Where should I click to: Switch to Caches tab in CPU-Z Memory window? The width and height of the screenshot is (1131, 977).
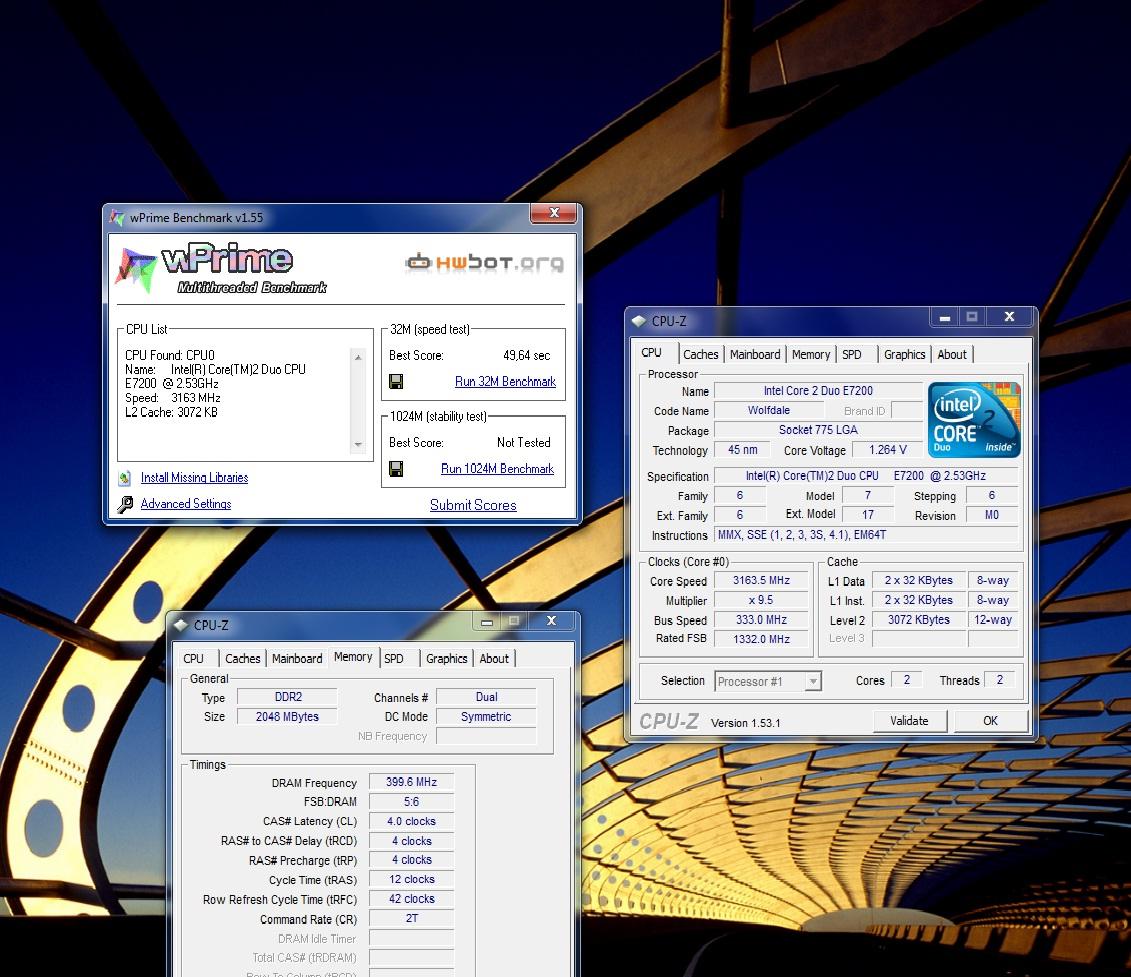click(242, 658)
